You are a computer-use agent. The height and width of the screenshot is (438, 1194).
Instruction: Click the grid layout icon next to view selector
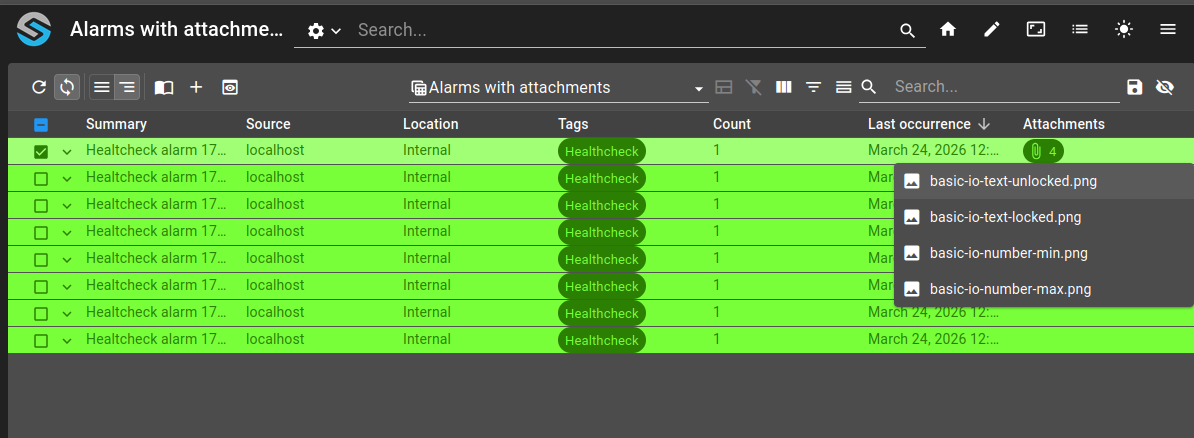coord(724,88)
